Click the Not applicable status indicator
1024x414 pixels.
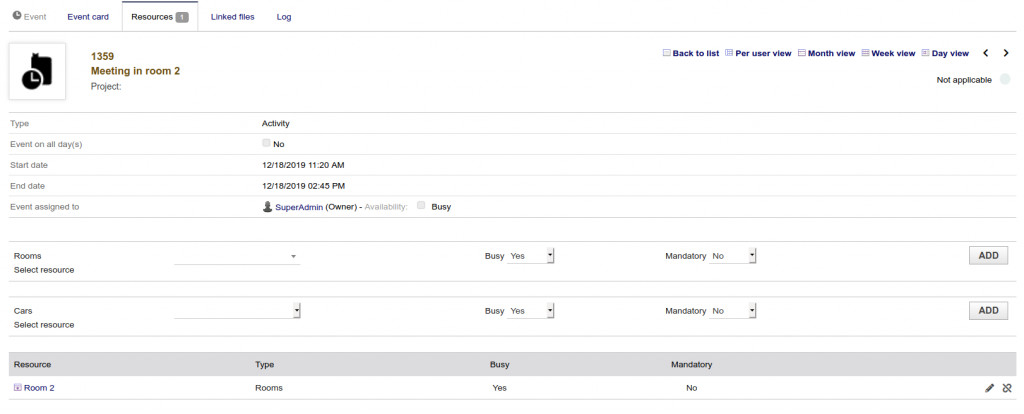click(1004, 79)
